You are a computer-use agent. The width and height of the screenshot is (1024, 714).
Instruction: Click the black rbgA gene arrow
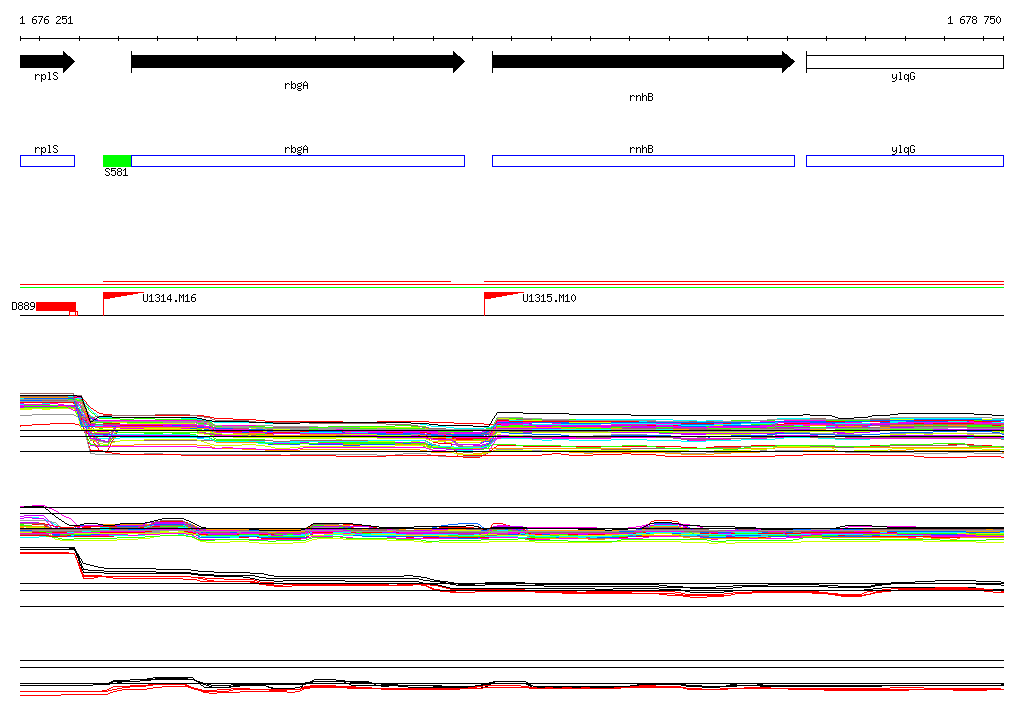coord(297,62)
